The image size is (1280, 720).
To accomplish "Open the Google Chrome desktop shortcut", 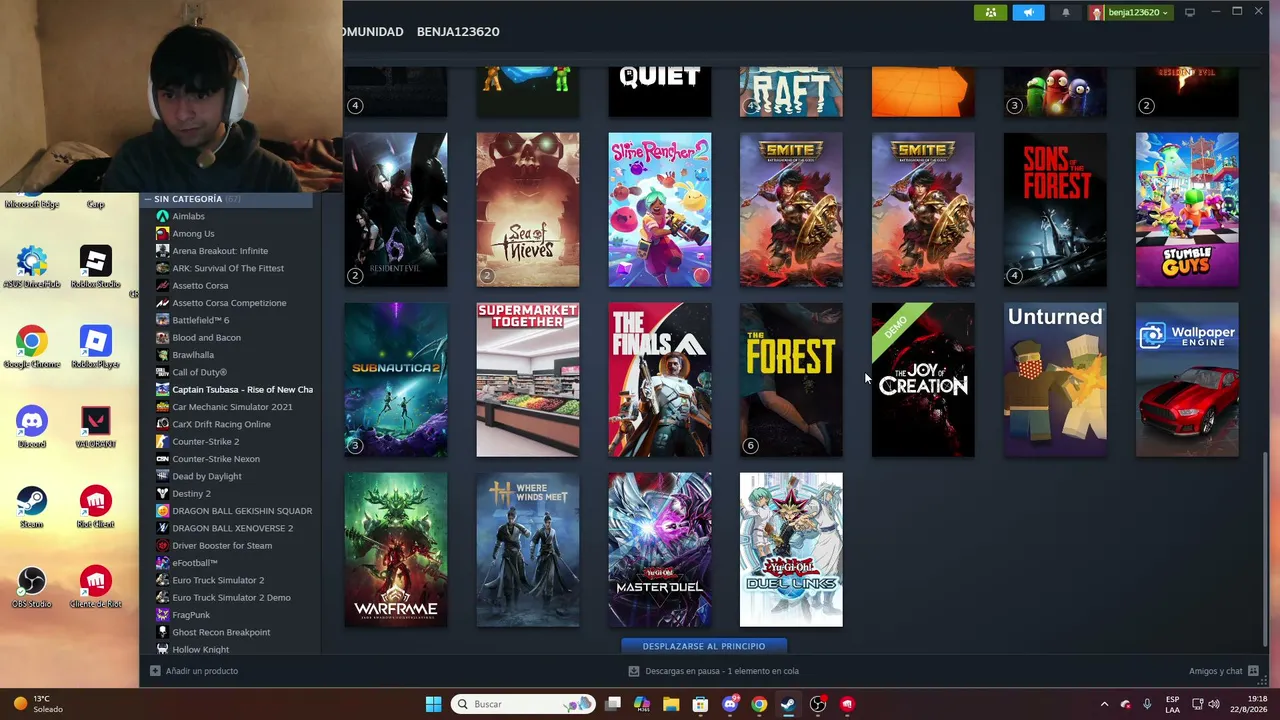I will click(31, 346).
